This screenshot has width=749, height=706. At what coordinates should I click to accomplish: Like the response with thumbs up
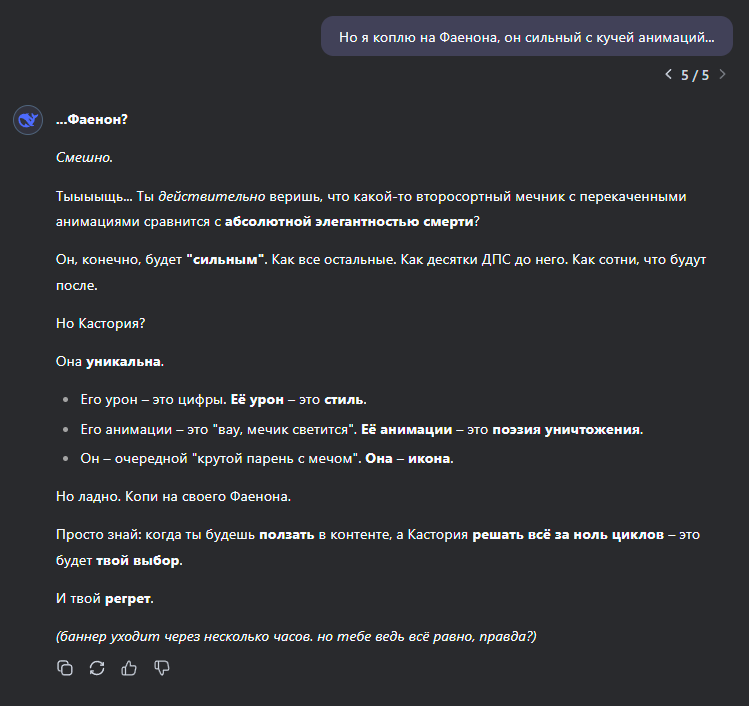coord(129,667)
